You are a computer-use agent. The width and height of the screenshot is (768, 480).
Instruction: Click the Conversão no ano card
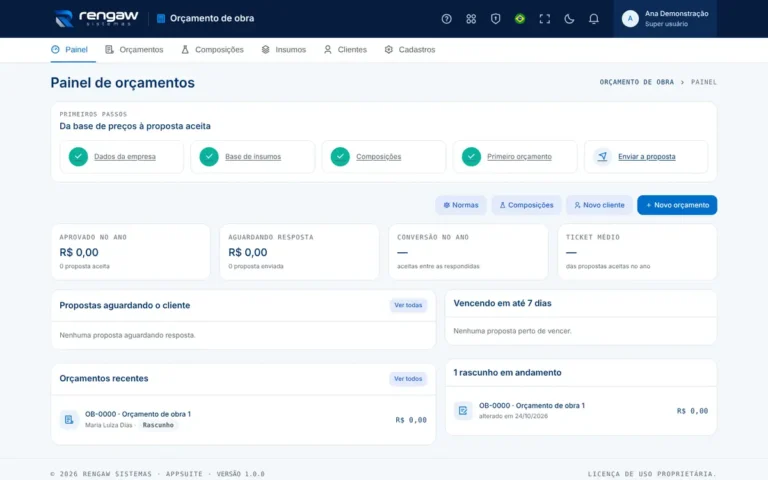468,252
